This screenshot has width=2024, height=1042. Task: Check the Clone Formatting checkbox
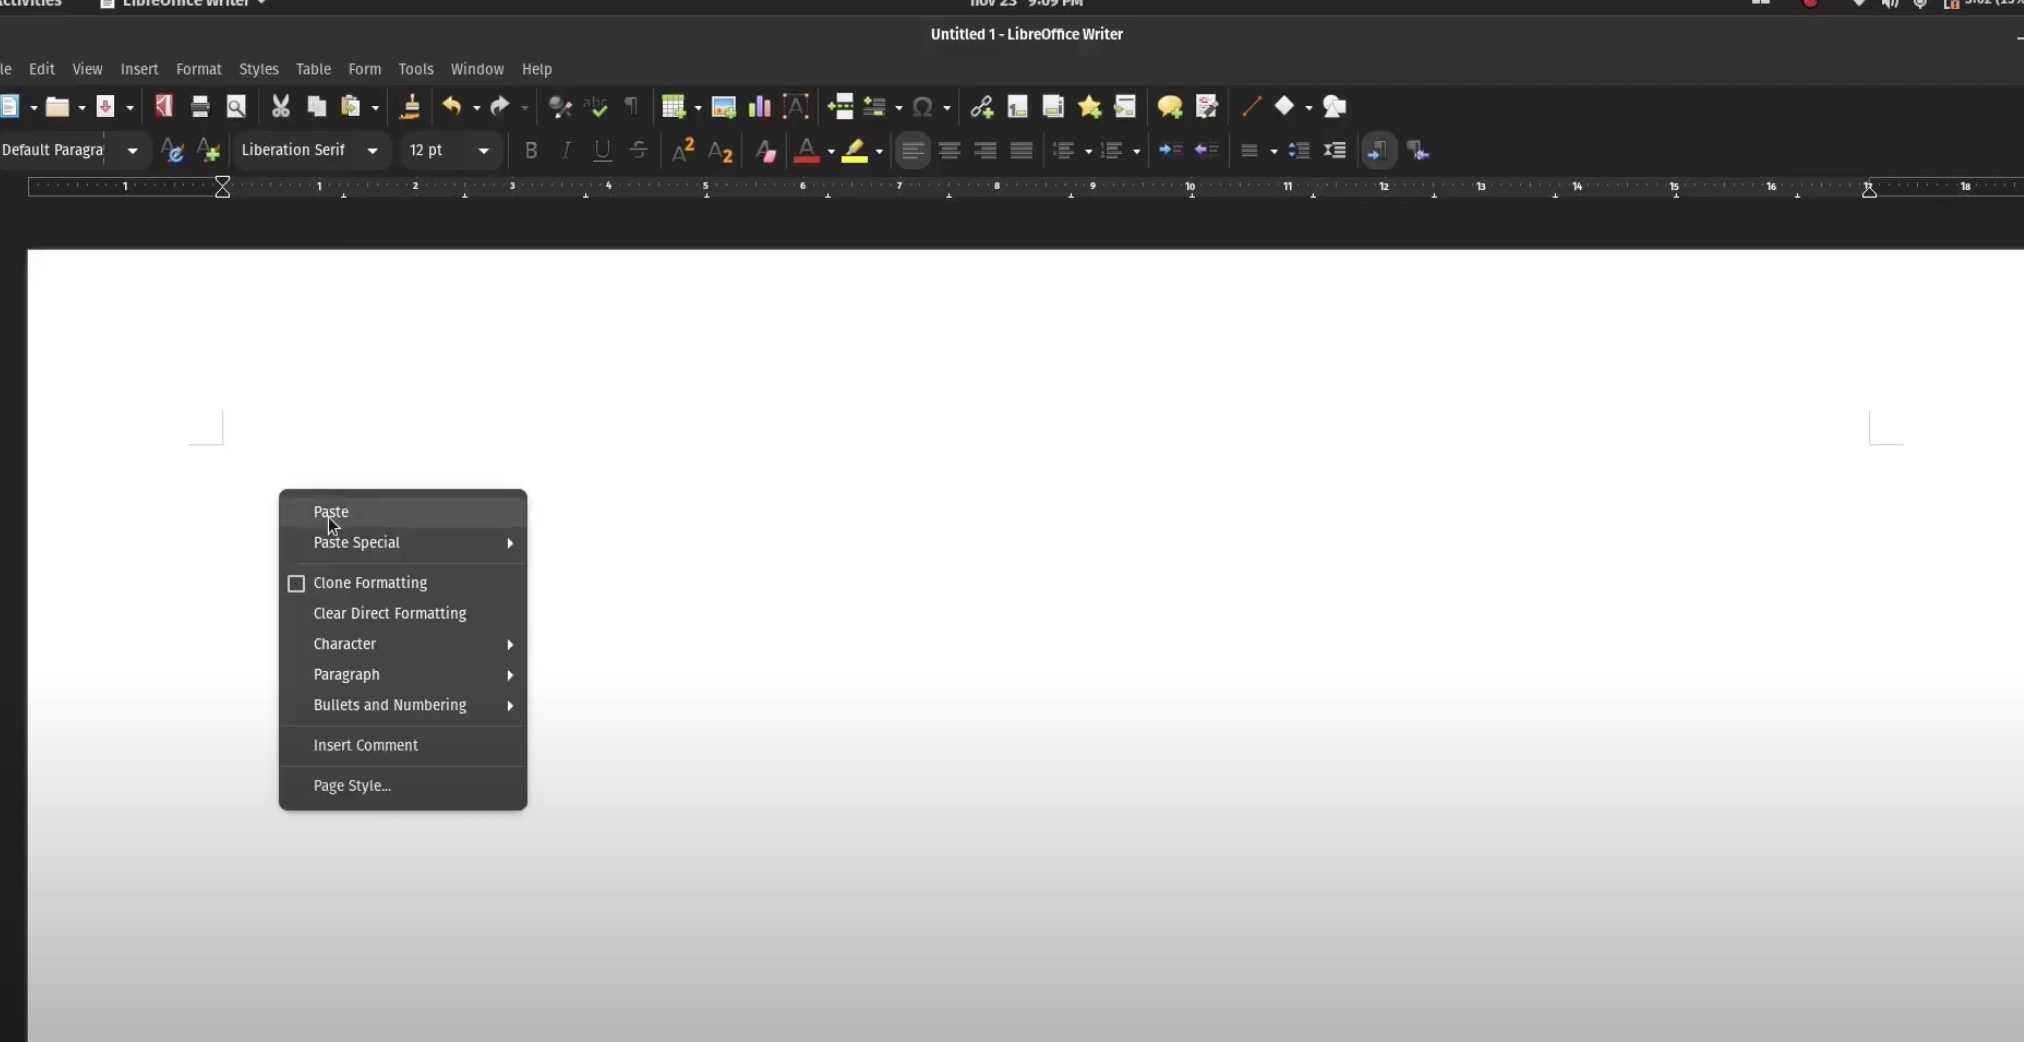coord(296,583)
